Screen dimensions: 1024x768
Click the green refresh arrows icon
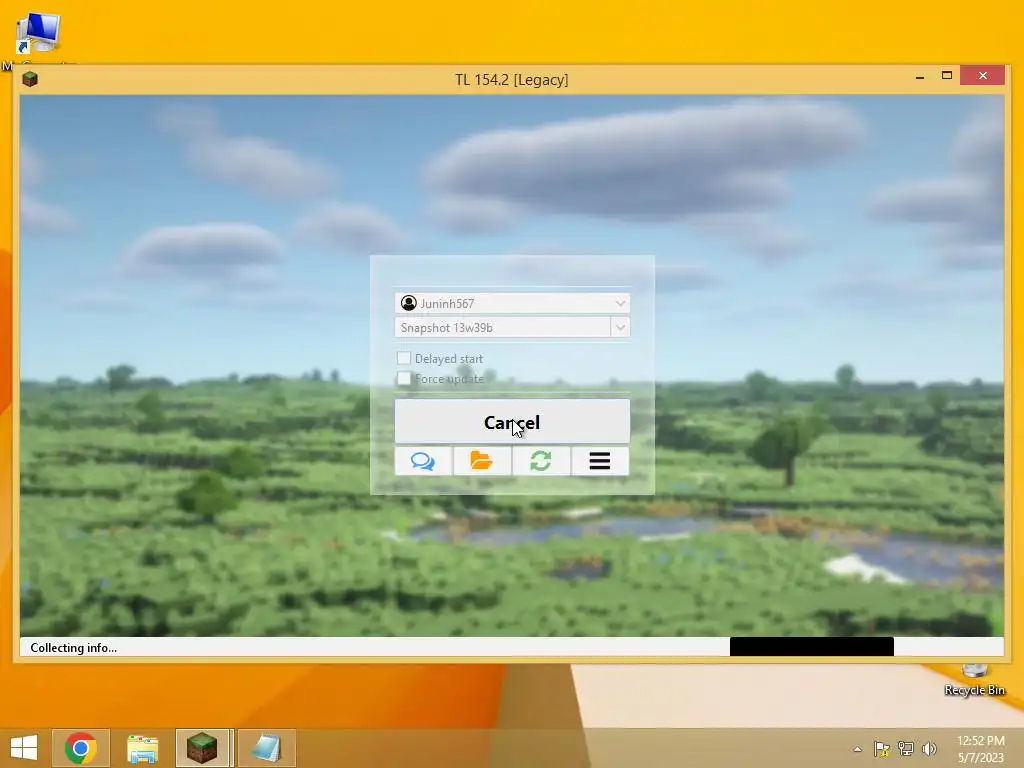tap(541, 461)
